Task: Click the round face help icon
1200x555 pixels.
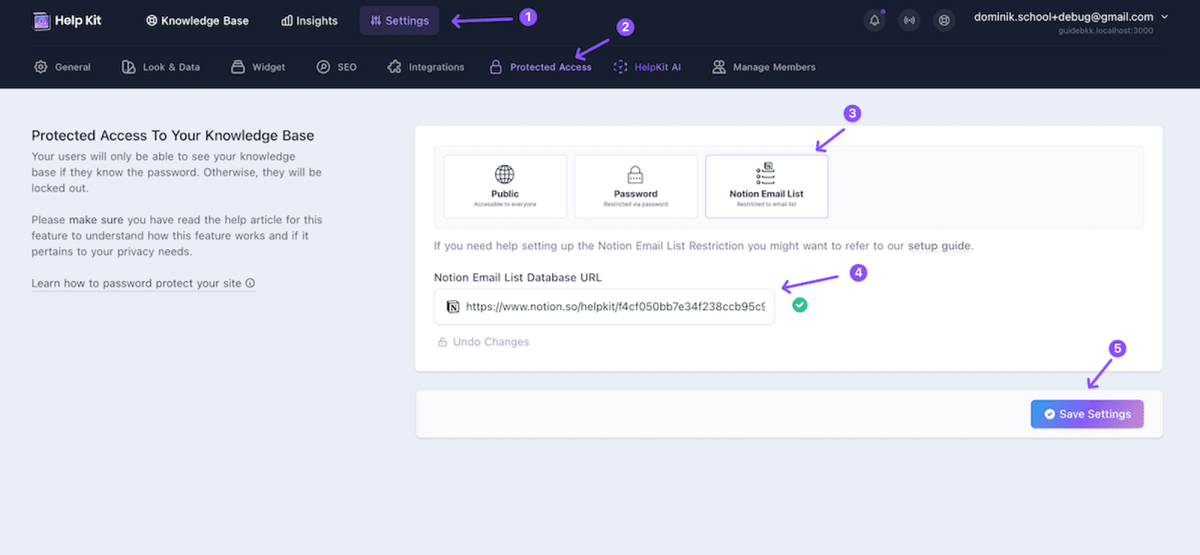Action: 943,20
